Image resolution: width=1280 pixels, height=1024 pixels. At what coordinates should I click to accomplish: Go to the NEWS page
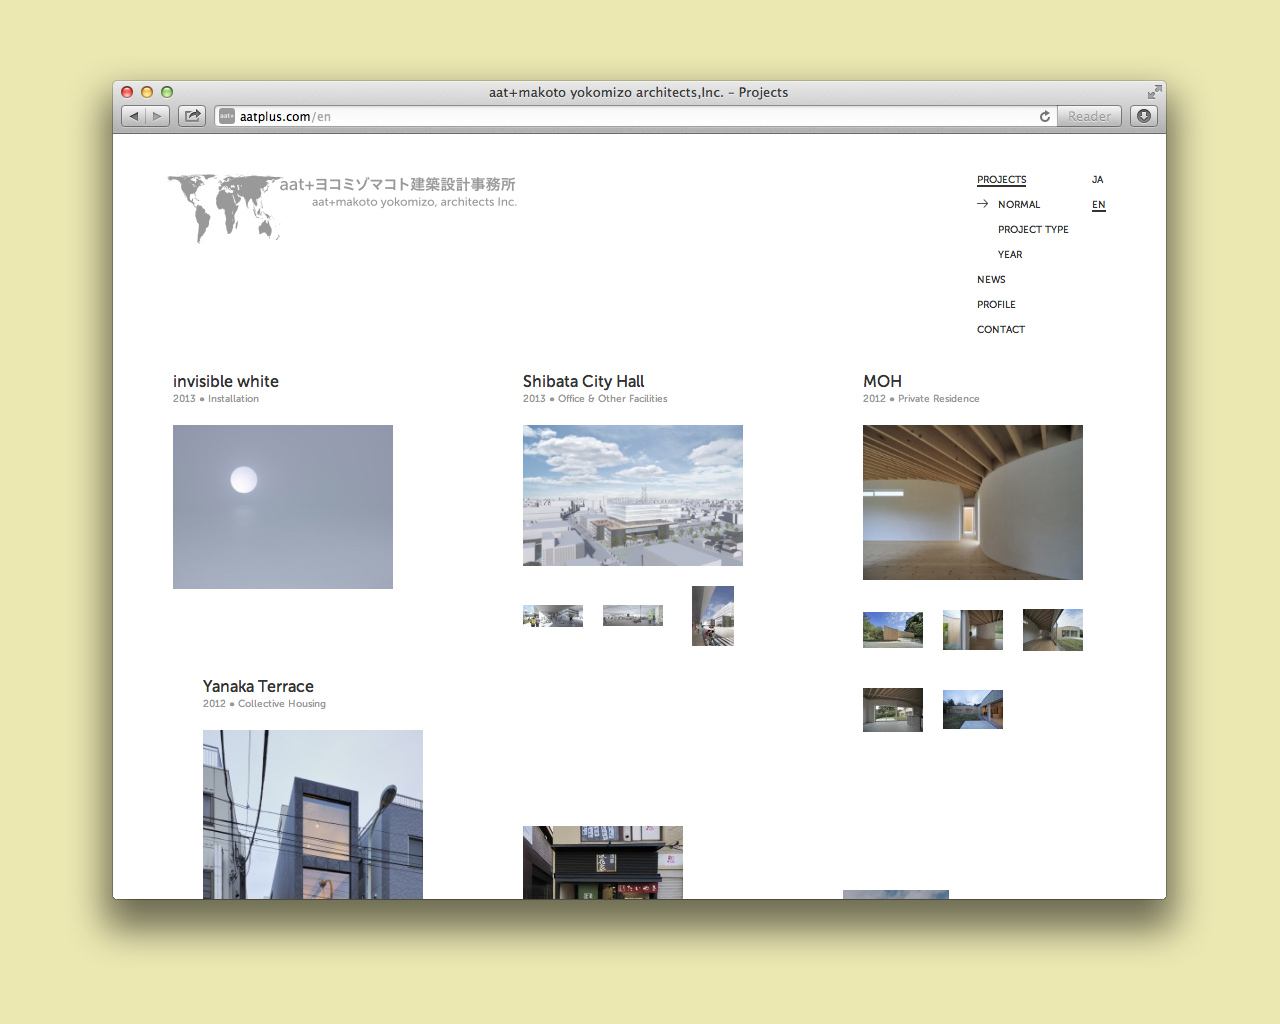tap(991, 280)
